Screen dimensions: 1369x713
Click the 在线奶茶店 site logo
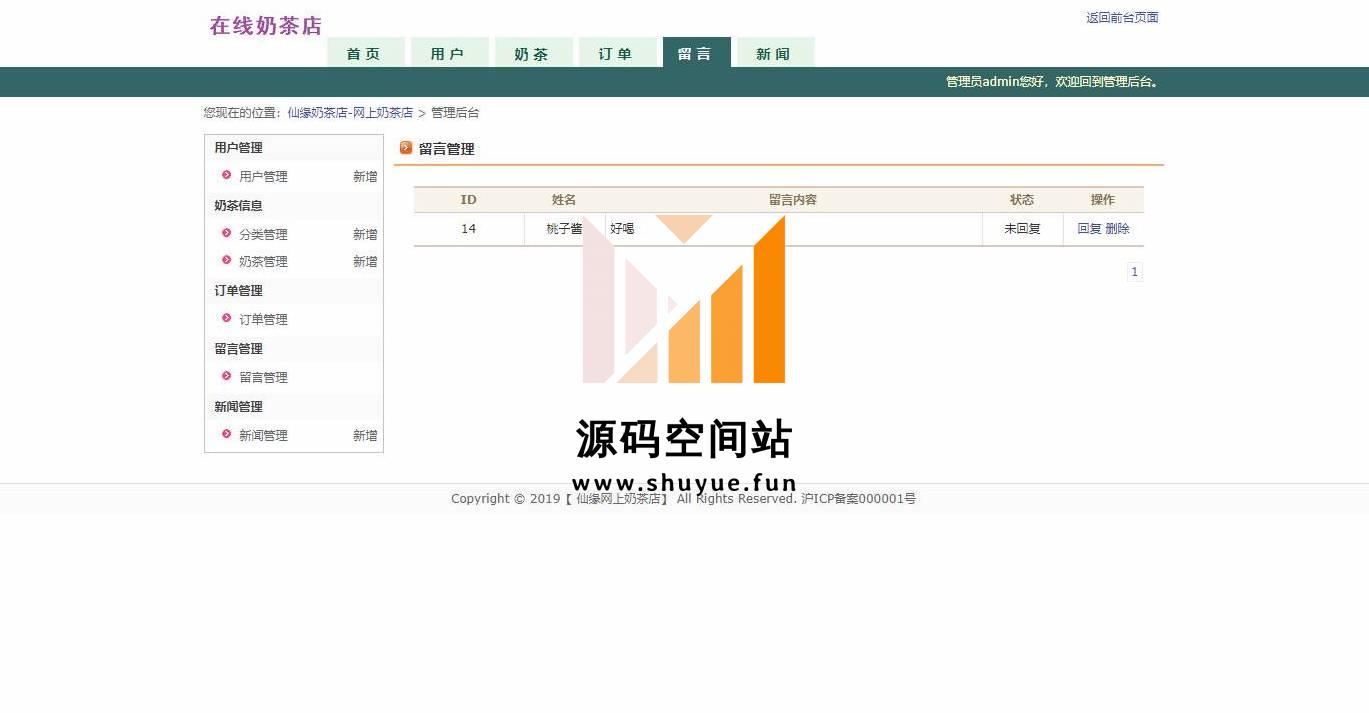tap(266, 26)
